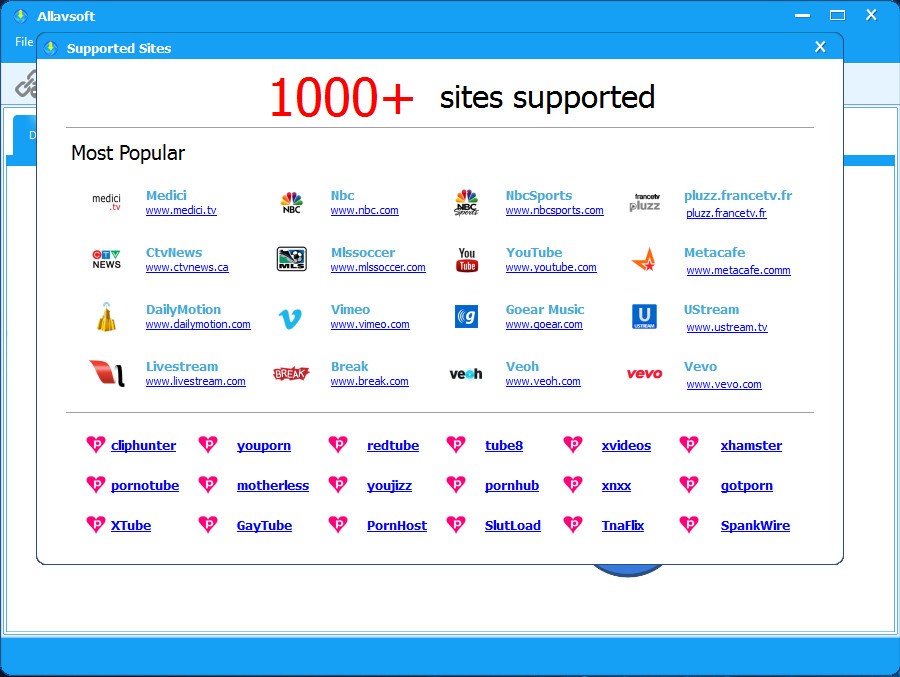
Task: Click the Goear Music logo icon
Action: coord(467,316)
